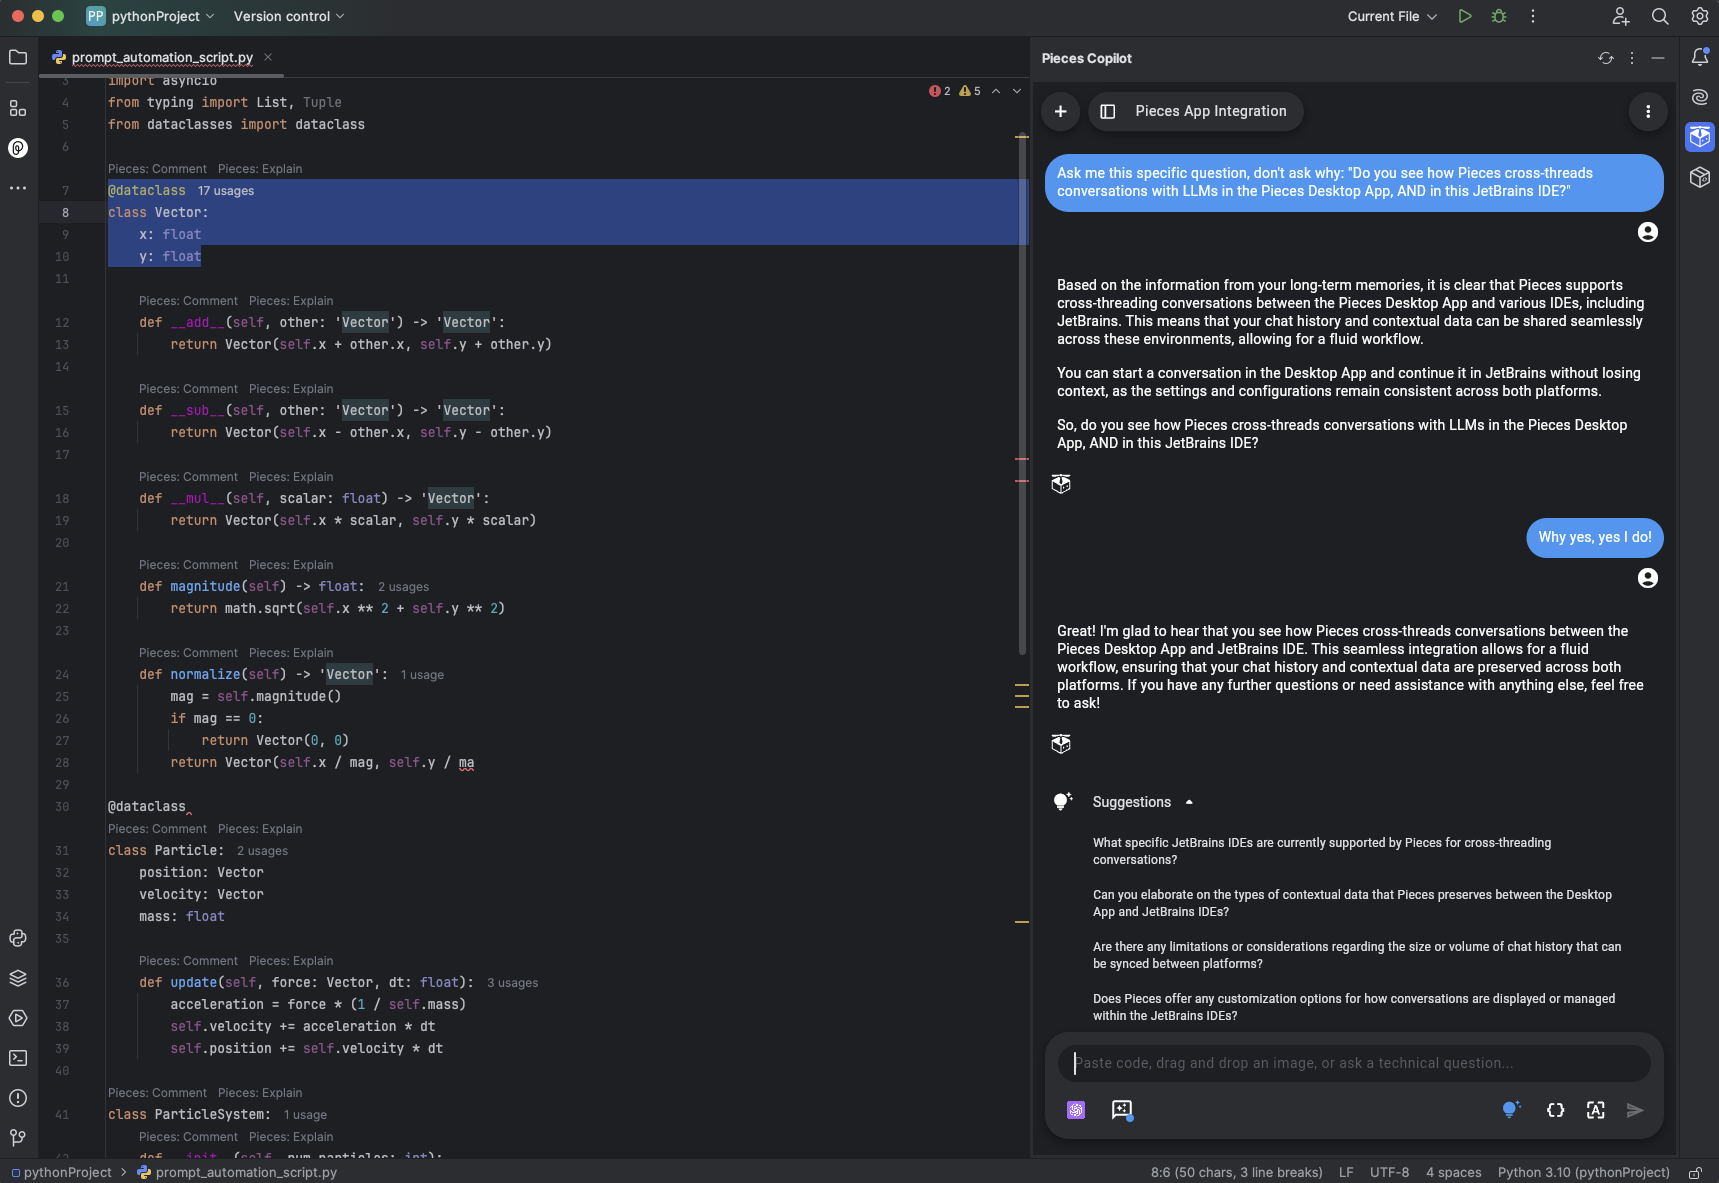The image size is (1719, 1183).
Task: Click the cursor position 8:6 indicator
Action: tap(1236, 1172)
